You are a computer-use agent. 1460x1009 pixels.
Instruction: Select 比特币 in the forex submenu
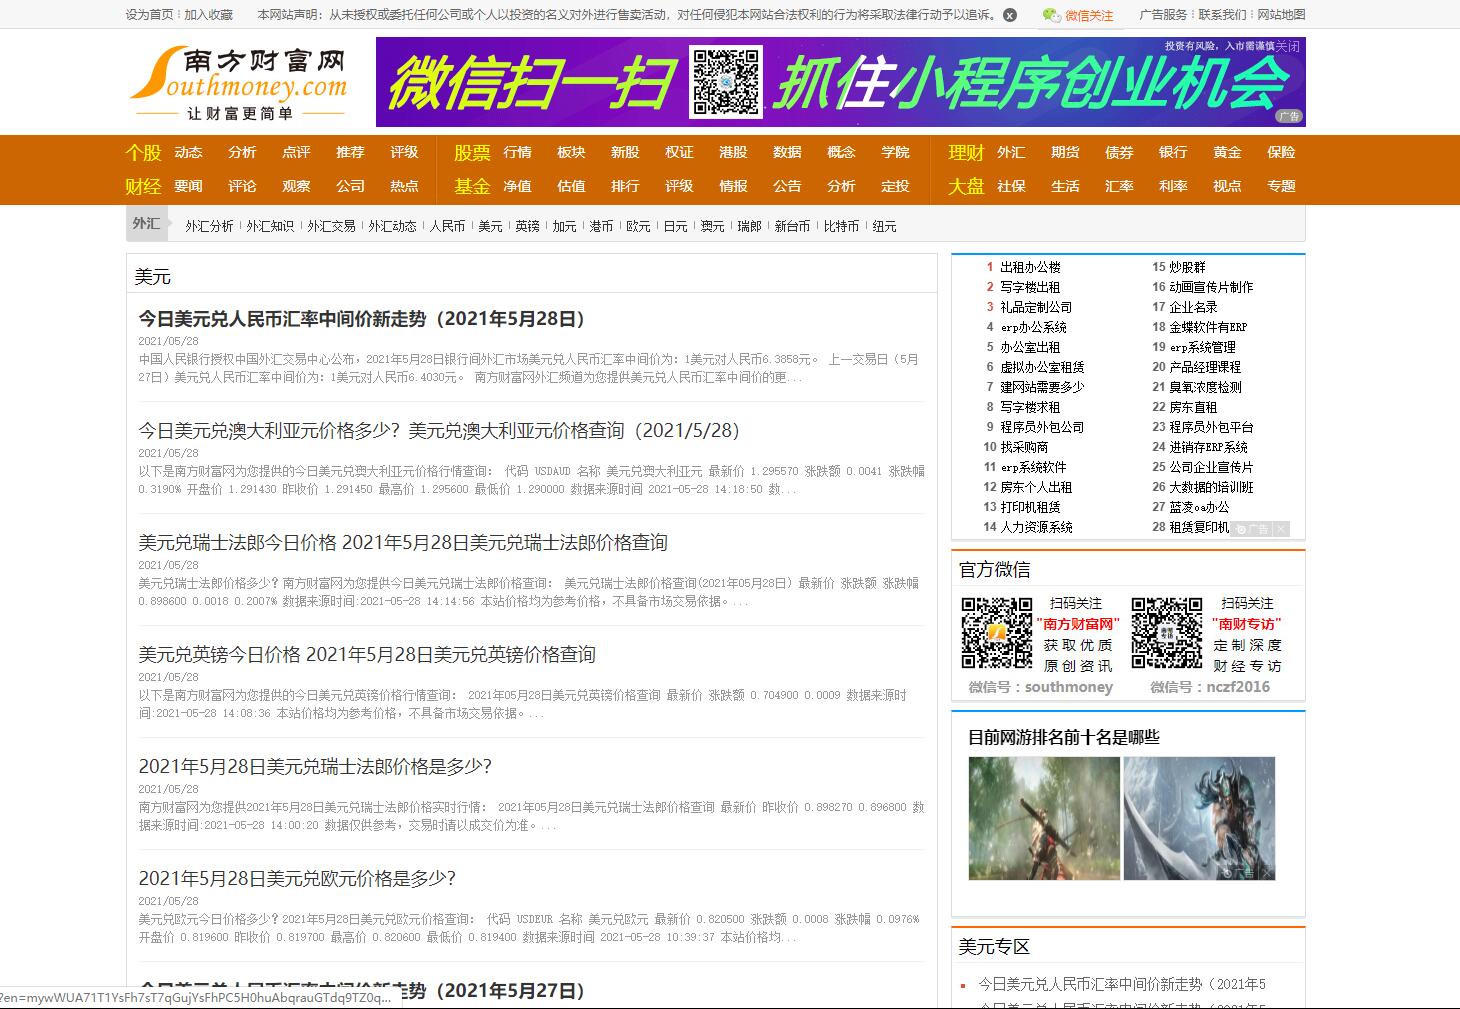(840, 226)
